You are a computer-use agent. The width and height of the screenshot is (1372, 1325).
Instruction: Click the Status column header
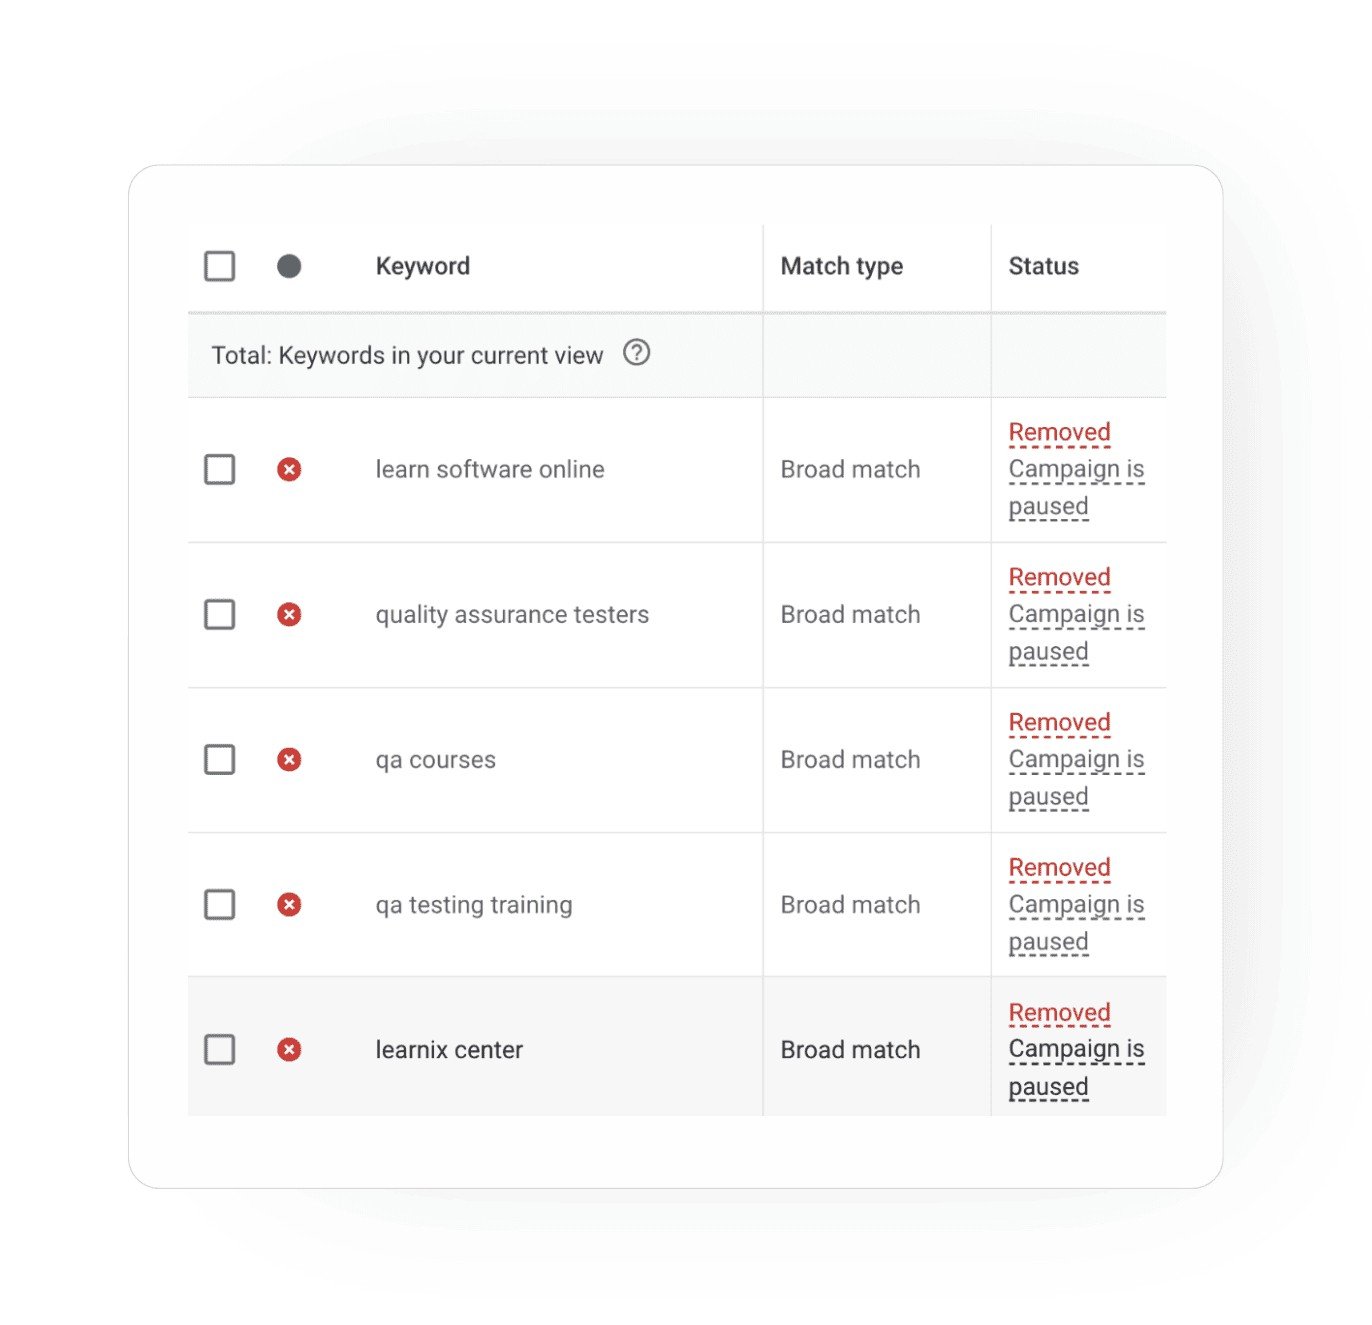click(1043, 266)
